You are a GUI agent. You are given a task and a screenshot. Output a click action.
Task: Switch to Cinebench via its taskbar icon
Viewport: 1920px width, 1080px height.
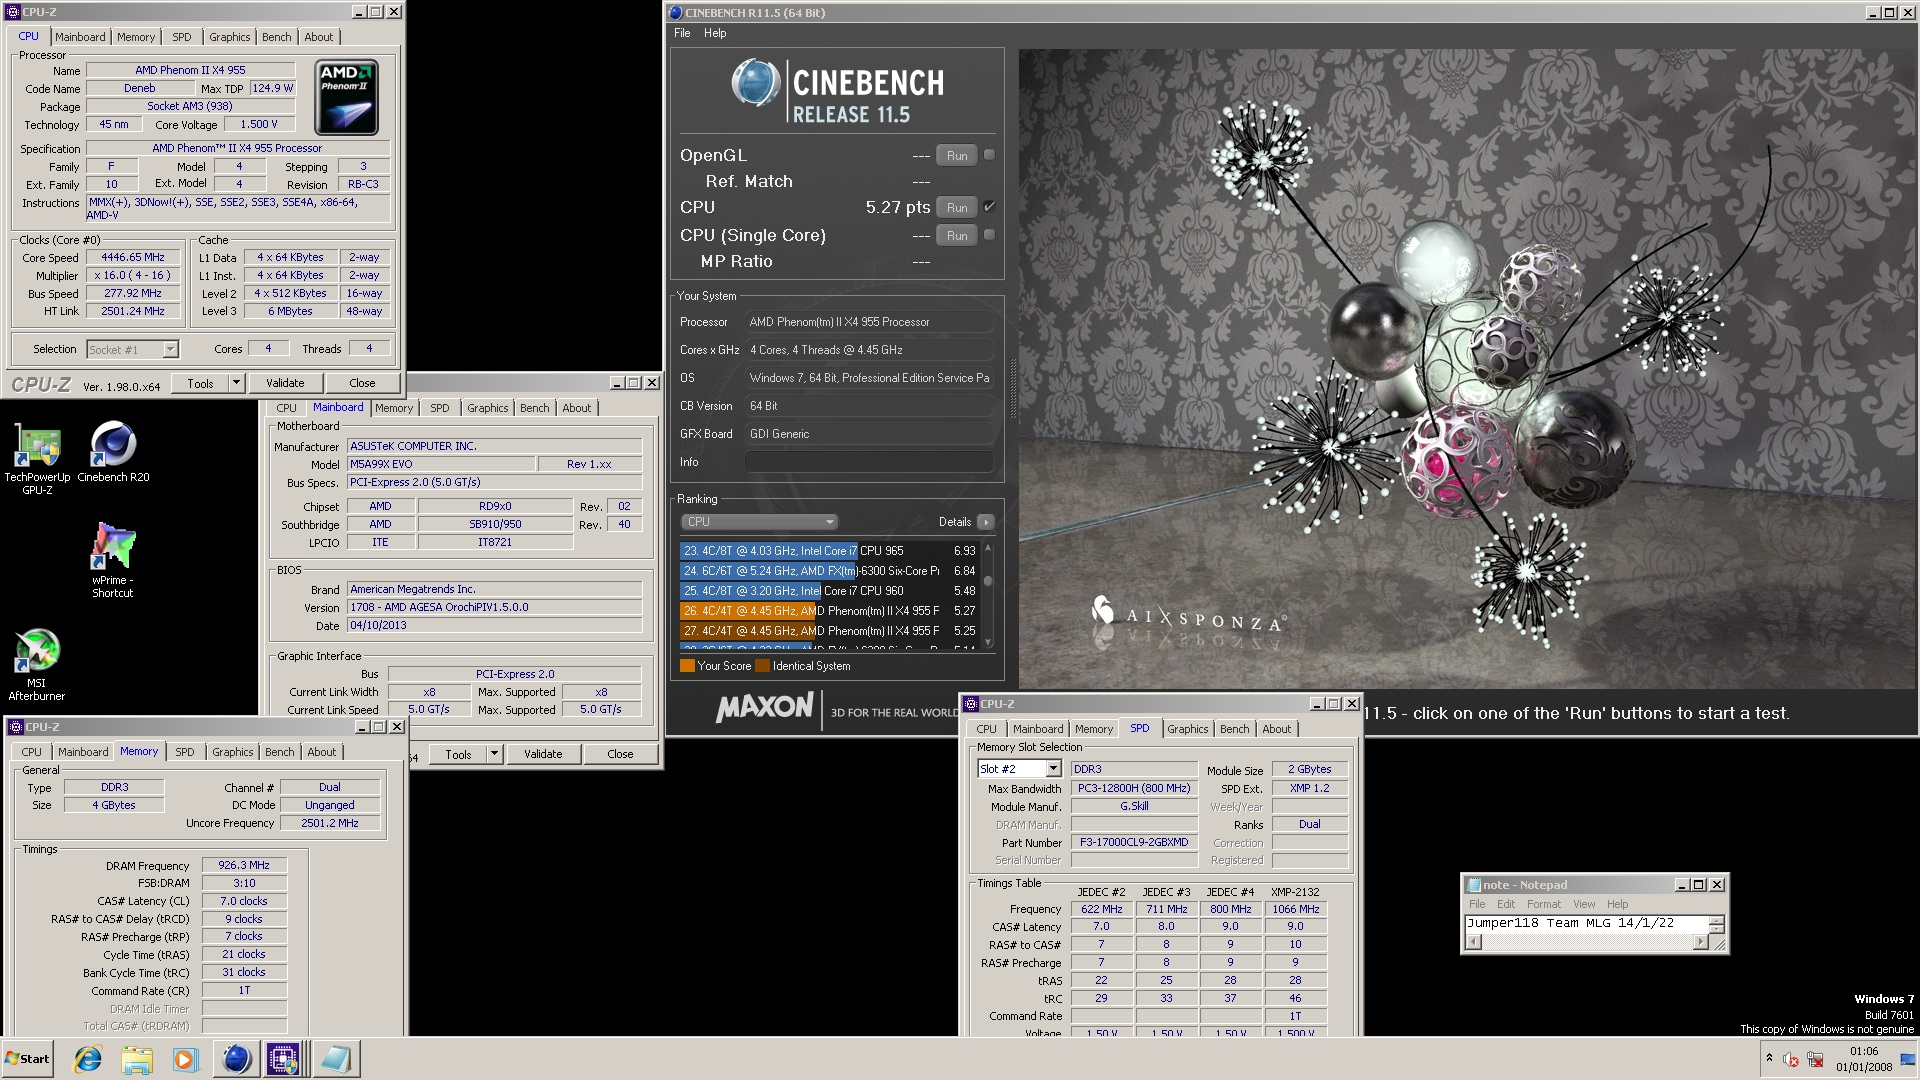(236, 1059)
